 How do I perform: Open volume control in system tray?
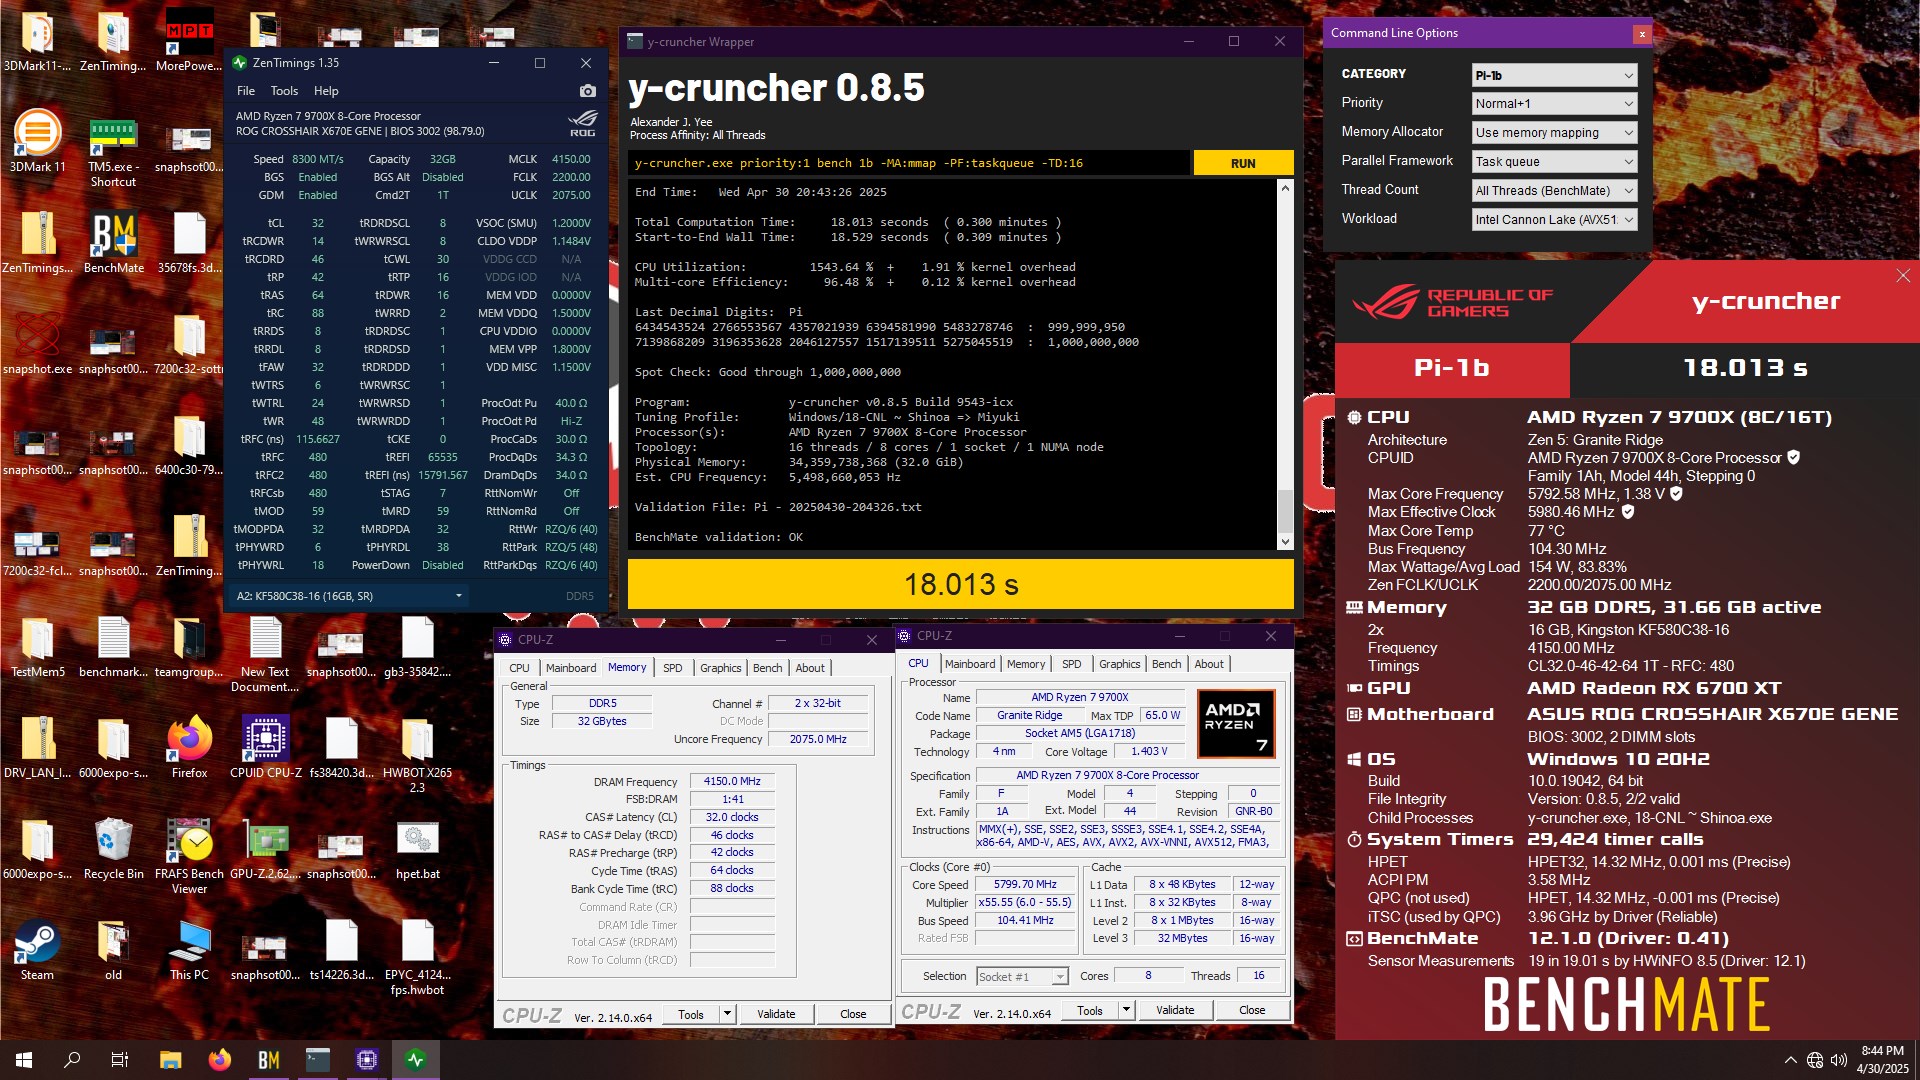(1838, 1060)
